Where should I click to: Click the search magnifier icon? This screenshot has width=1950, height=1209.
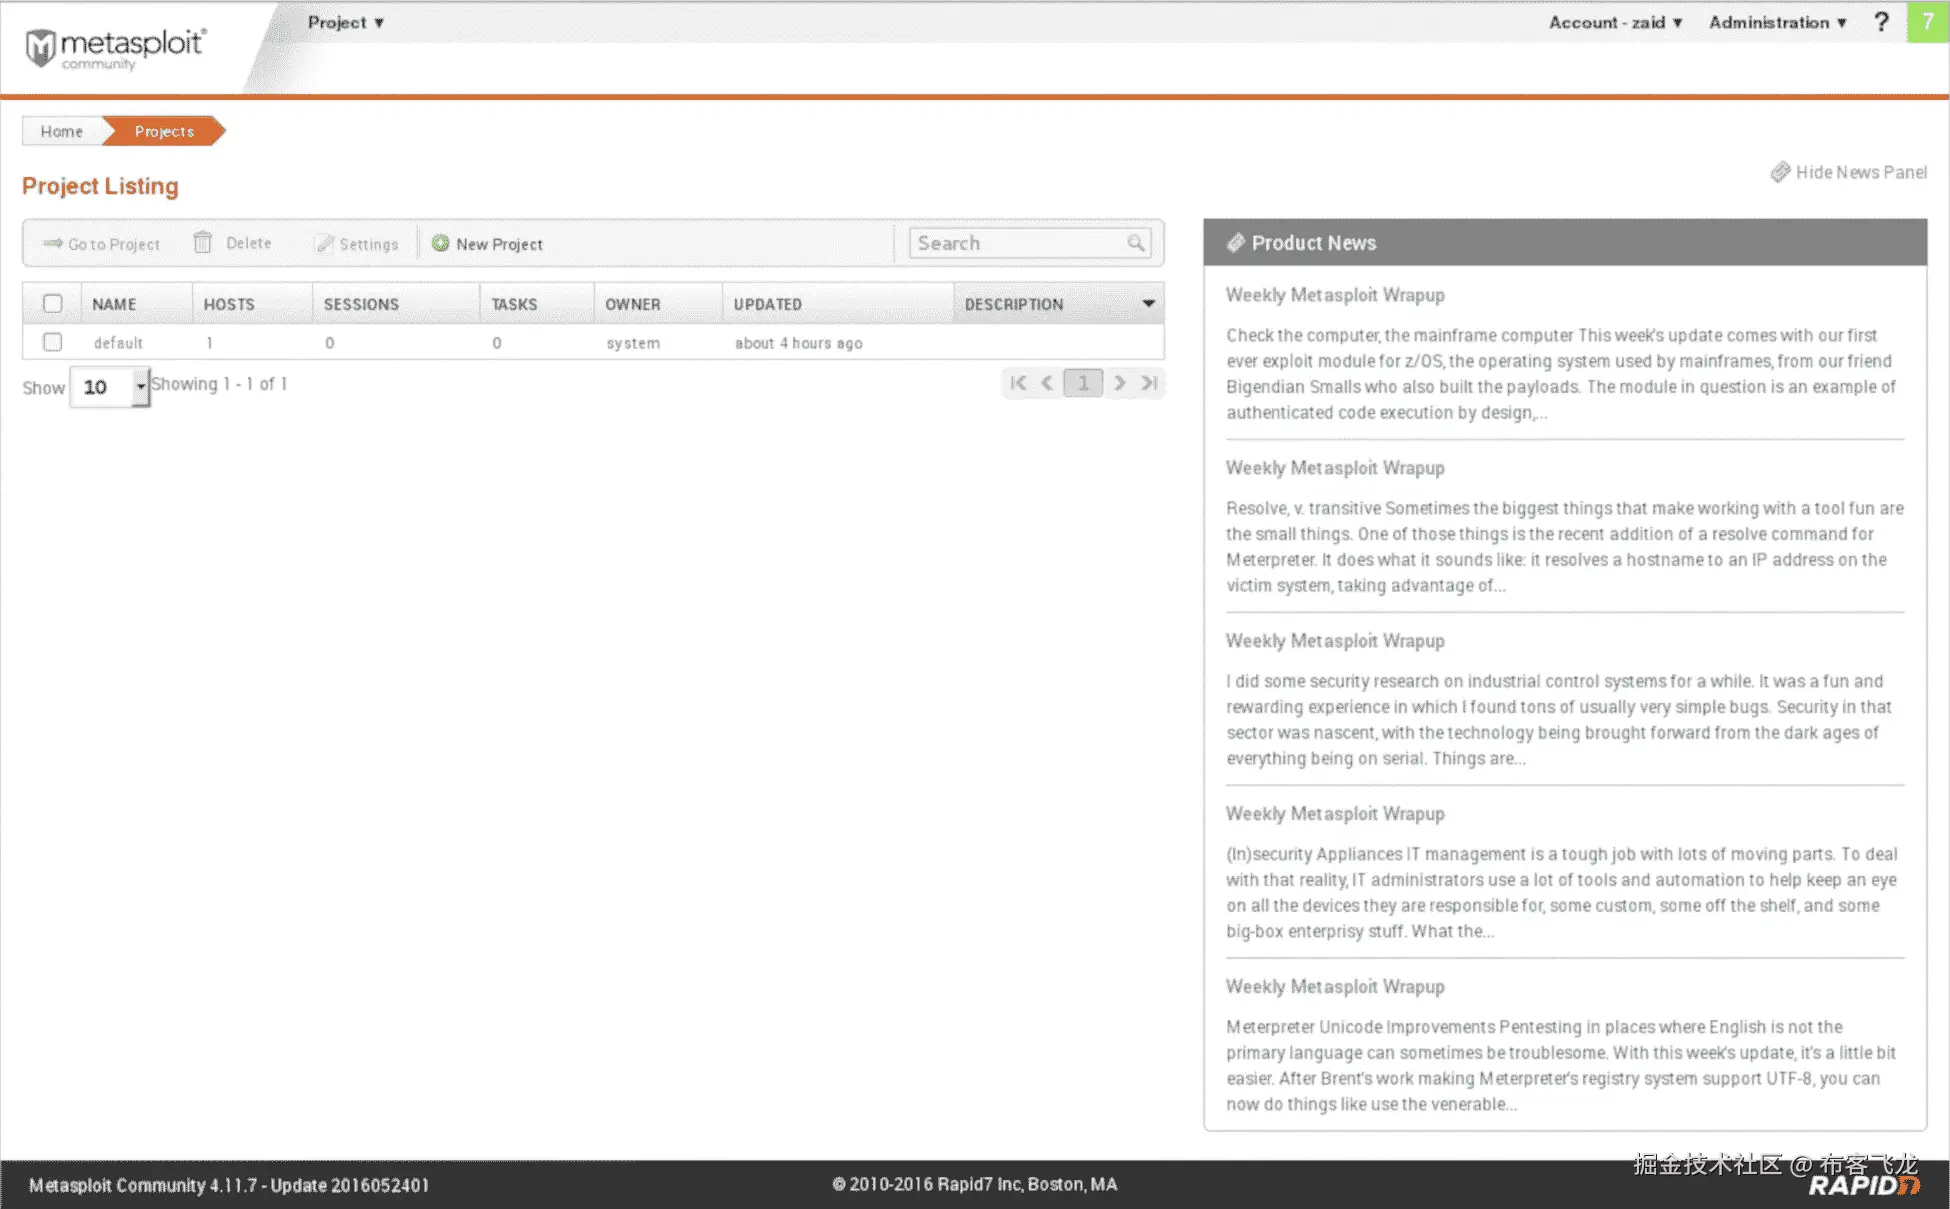[x=1135, y=243]
